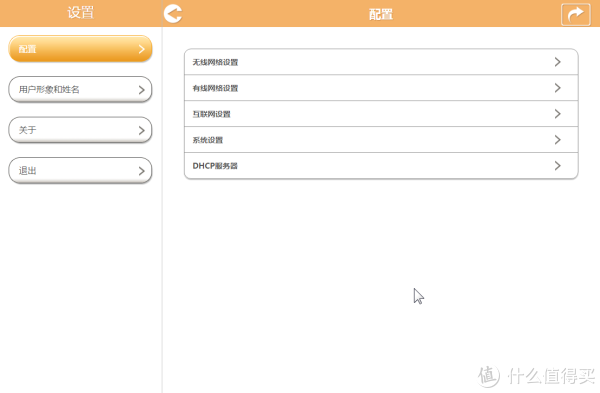The height and width of the screenshot is (393, 600).
Task: Click chevron on 互联网设置 row
Action: tap(558, 114)
